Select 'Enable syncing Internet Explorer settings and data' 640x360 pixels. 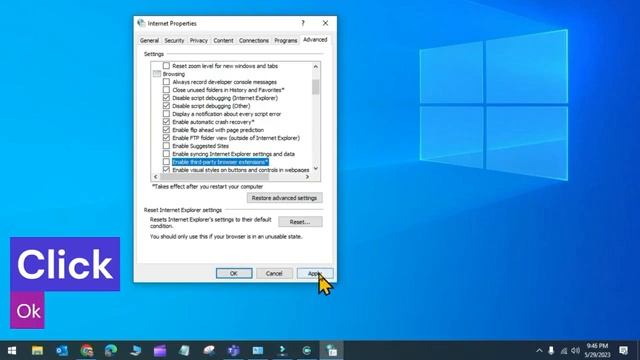point(233,154)
